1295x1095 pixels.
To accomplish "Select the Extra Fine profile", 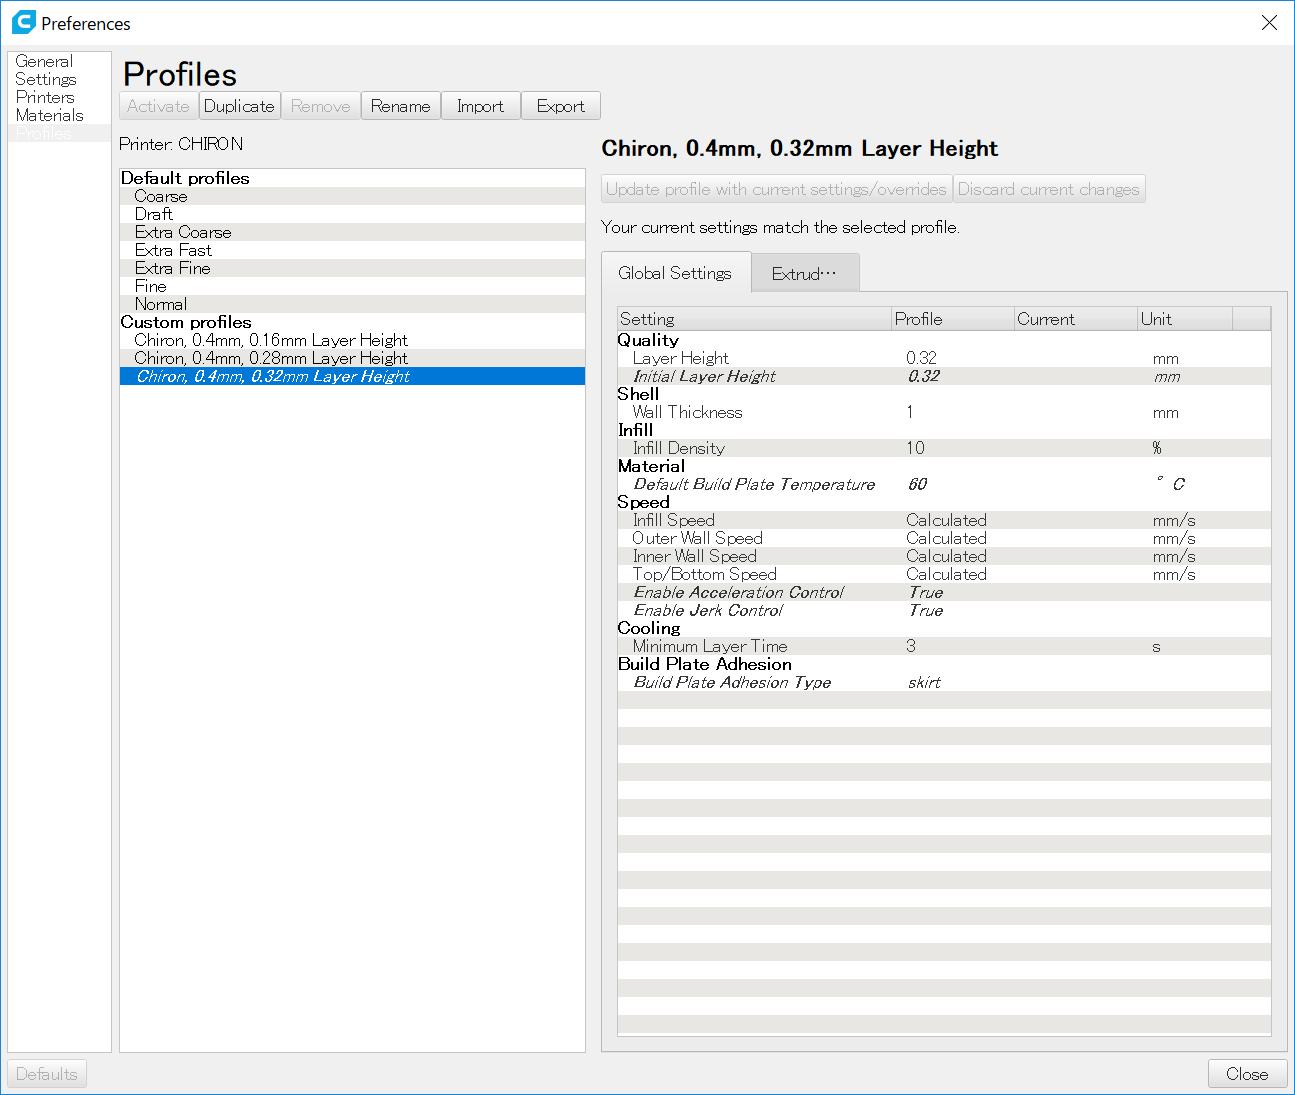I will tap(352, 268).
